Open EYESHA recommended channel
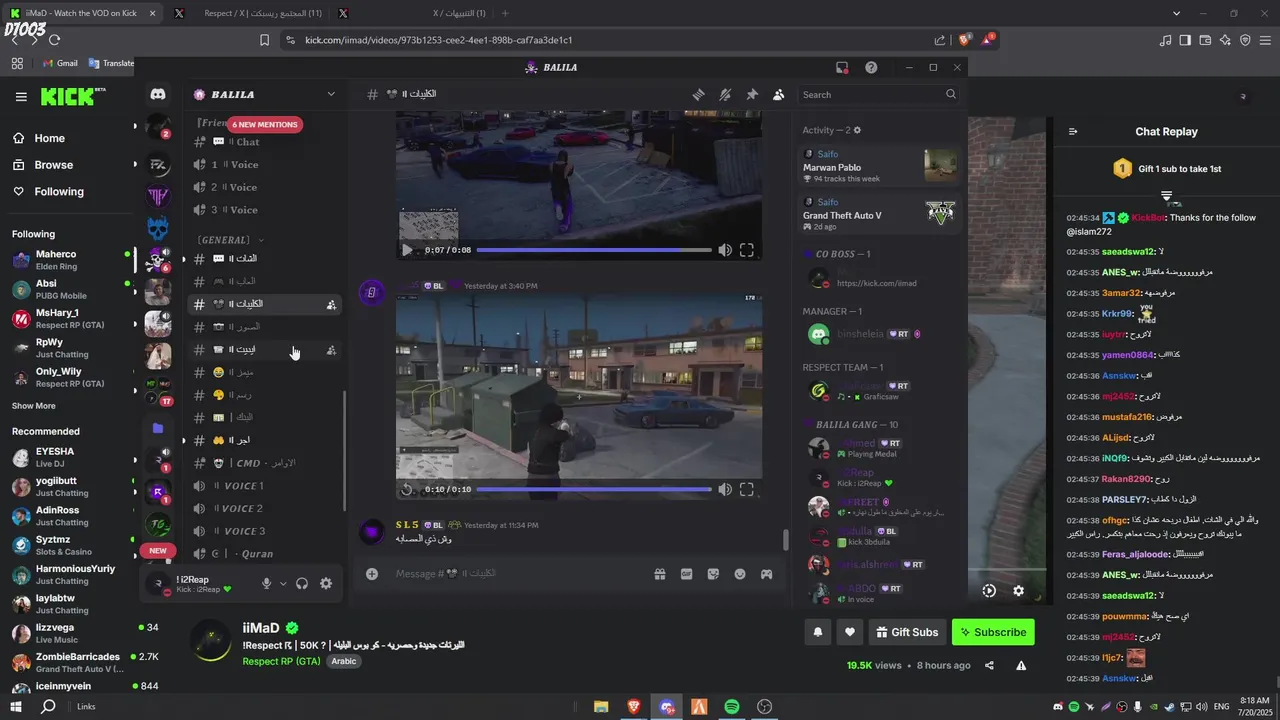 (x=68, y=457)
